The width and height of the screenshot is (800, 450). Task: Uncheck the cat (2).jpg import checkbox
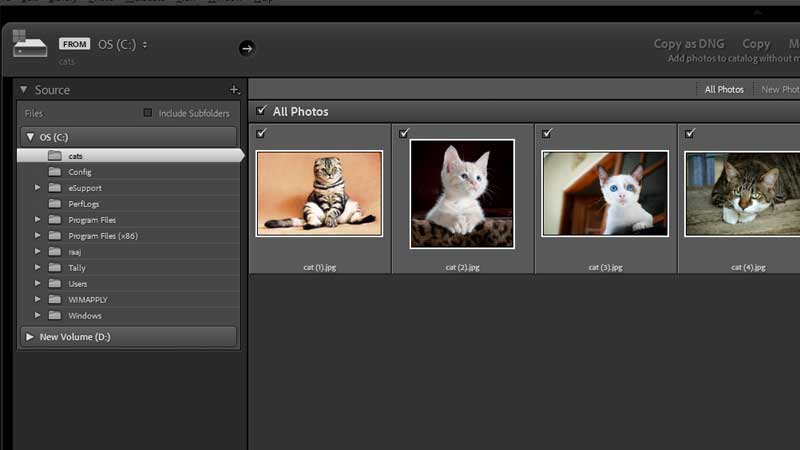pyautogui.click(x=404, y=133)
